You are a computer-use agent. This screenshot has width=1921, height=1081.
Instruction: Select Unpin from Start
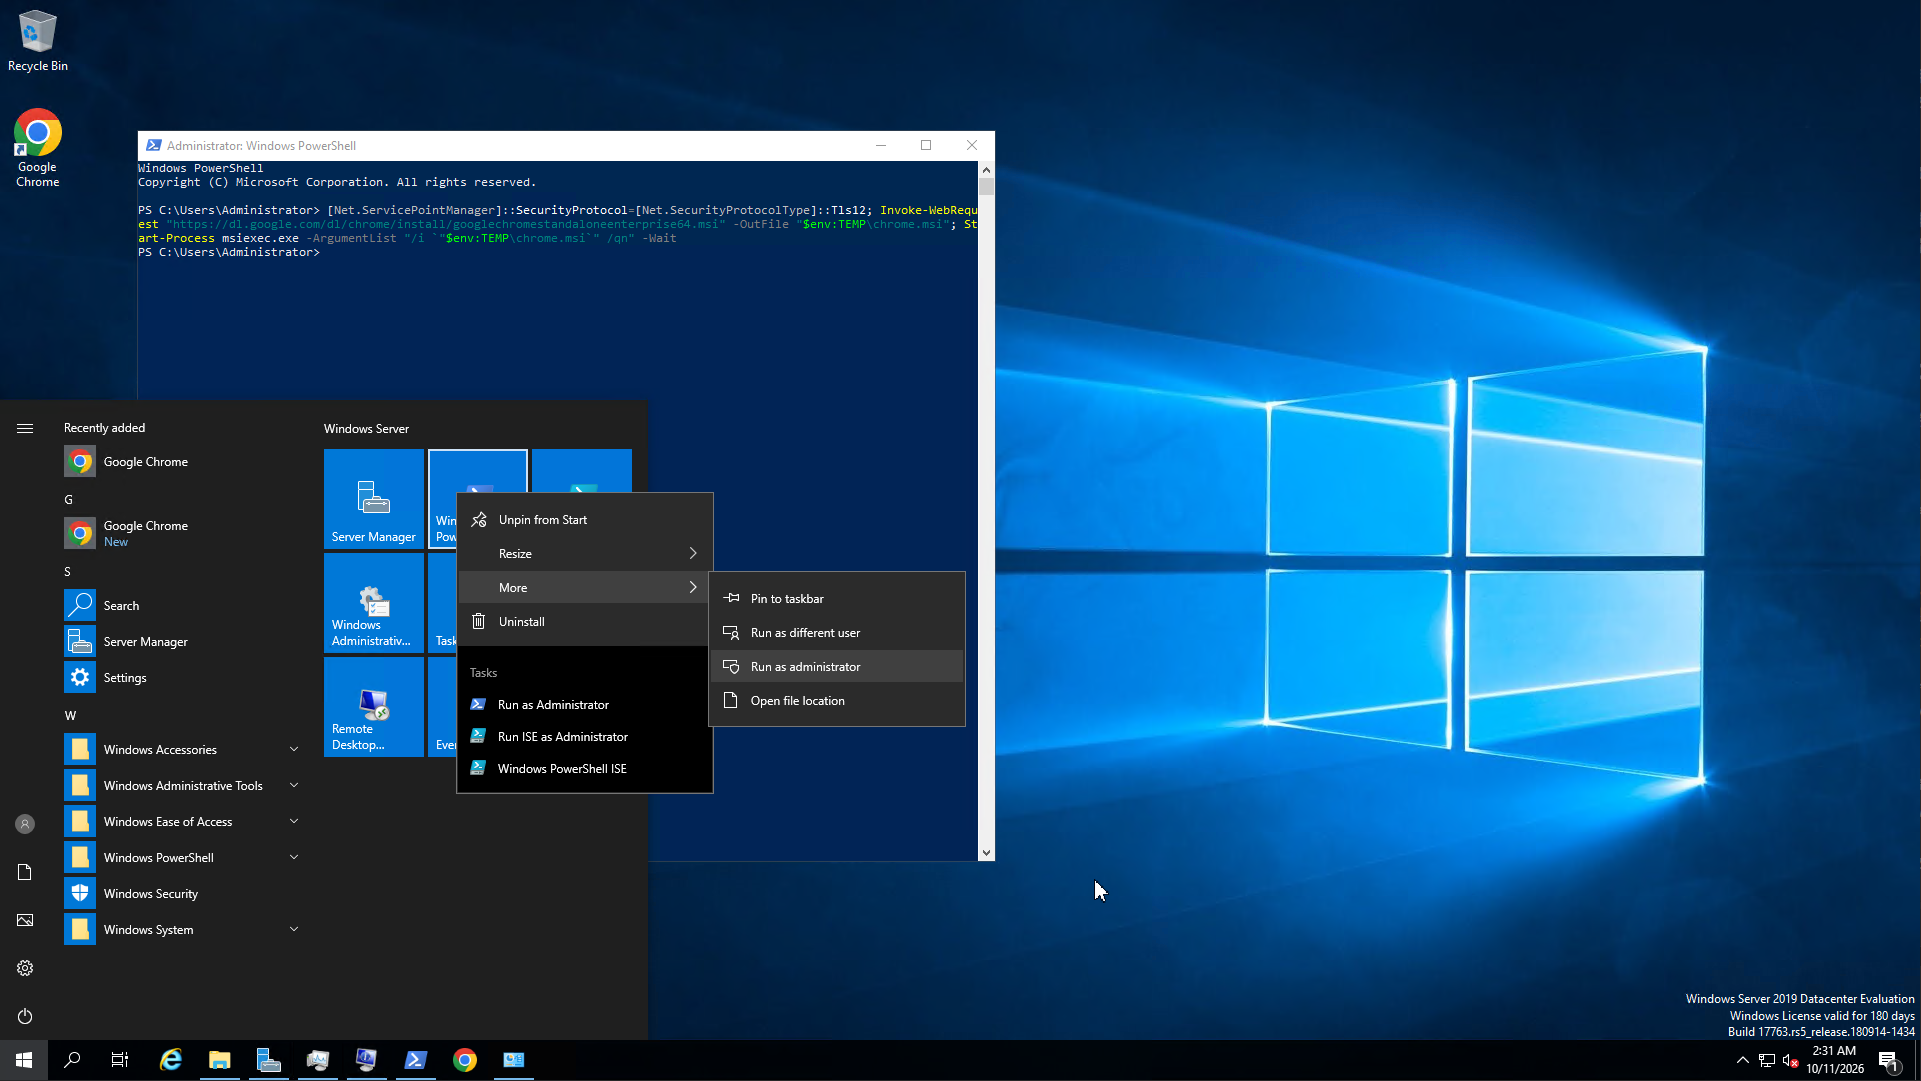(585, 520)
